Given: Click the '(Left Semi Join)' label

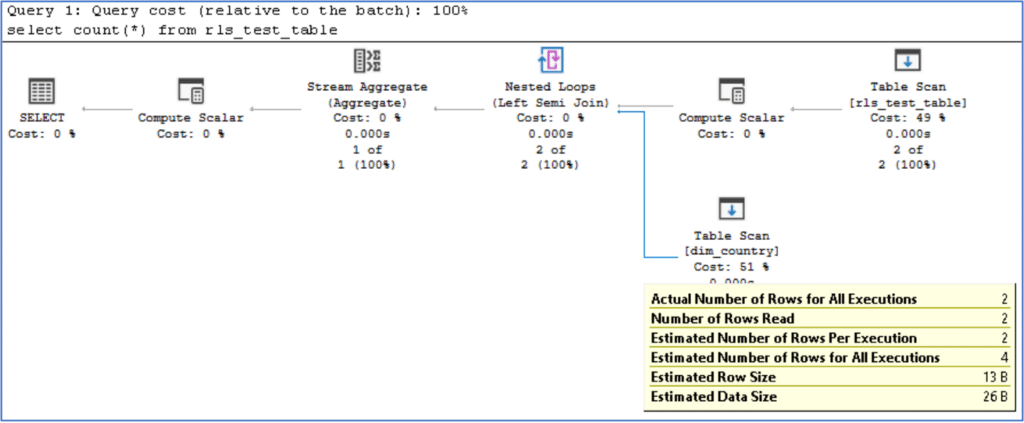Looking at the screenshot, I should pyautogui.click(x=550, y=102).
